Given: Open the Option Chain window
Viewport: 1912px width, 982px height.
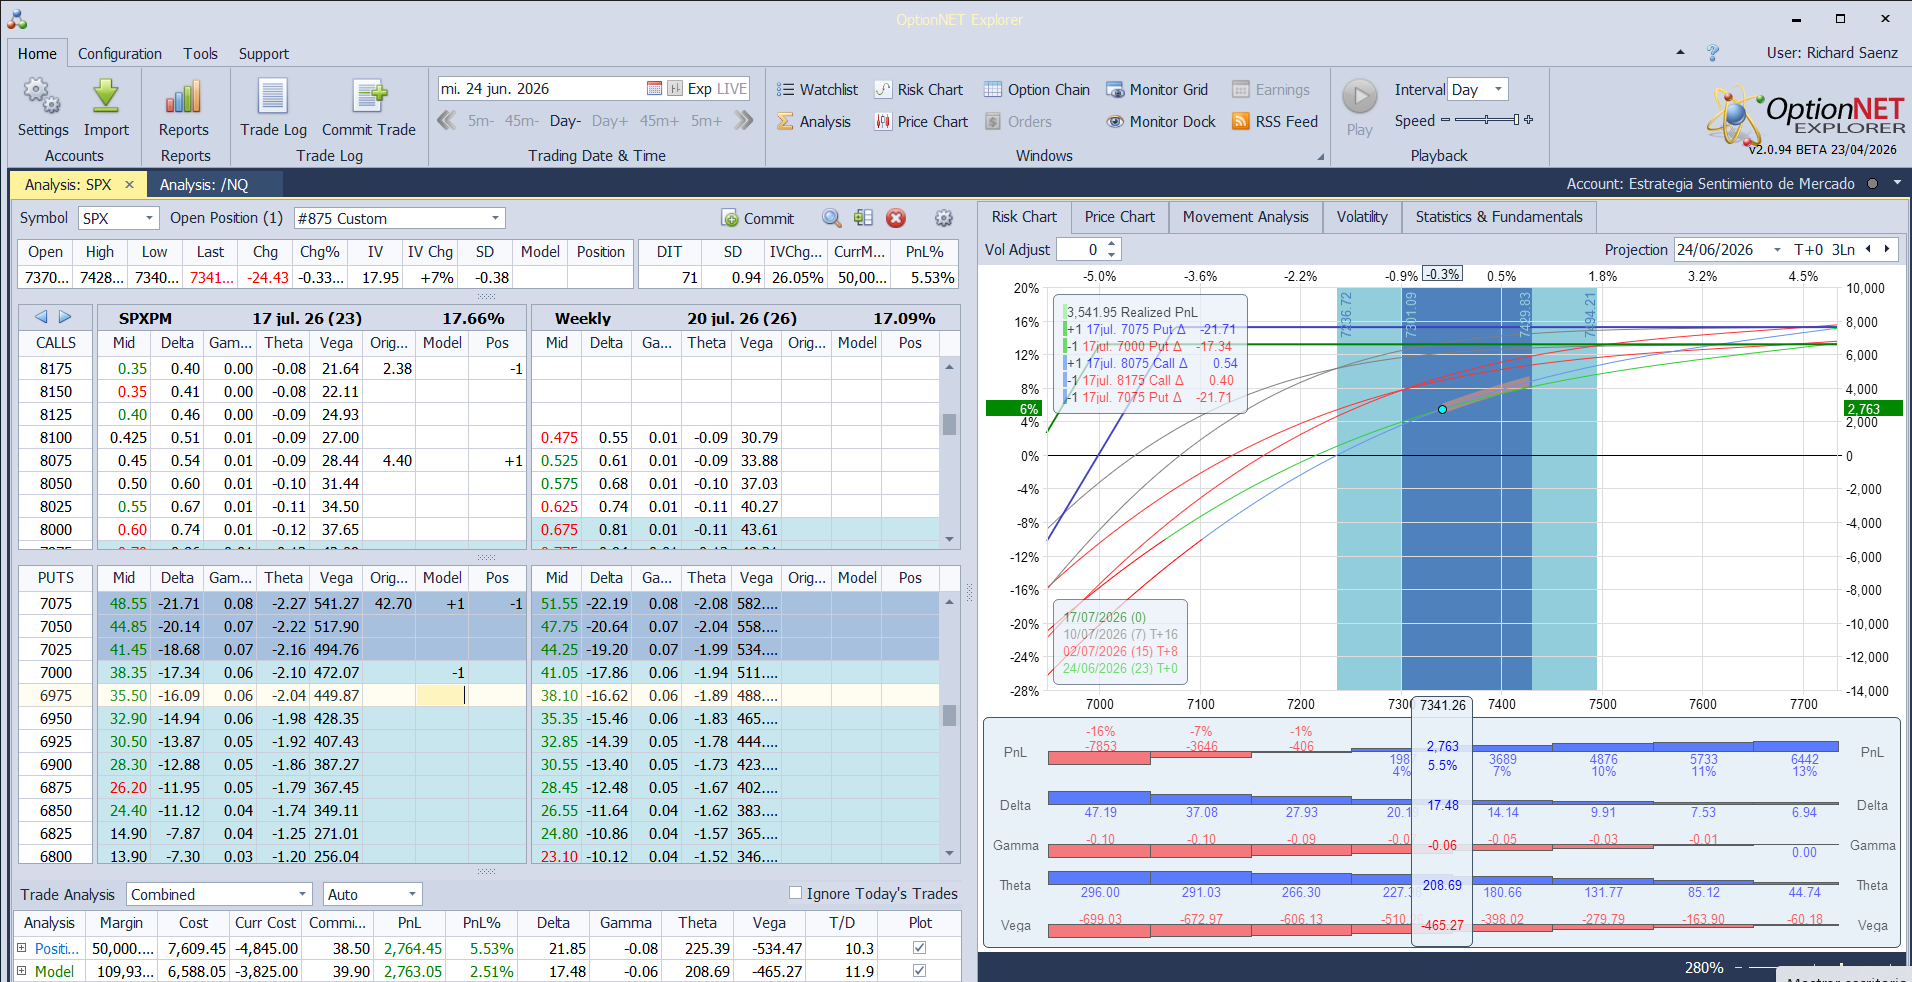Looking at the screenshot, I should [1037, 90].
